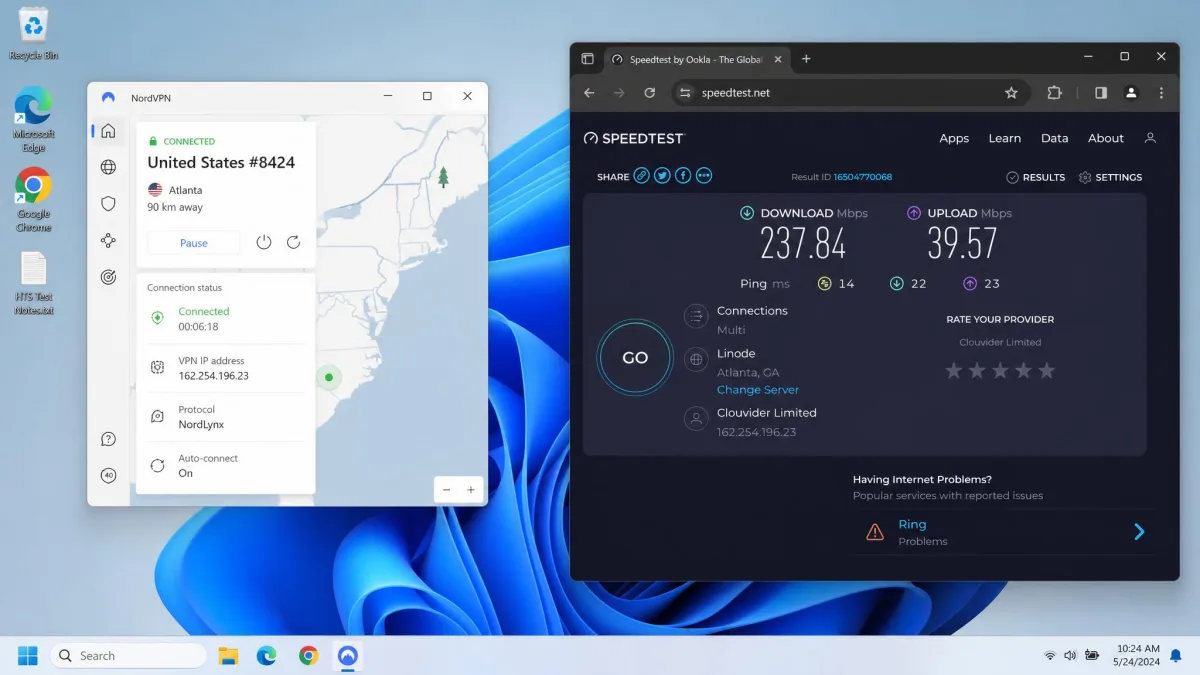1200x675 pixels.
Task: Click the Chrome forward arrow button
Action: [x=619, y=93]
